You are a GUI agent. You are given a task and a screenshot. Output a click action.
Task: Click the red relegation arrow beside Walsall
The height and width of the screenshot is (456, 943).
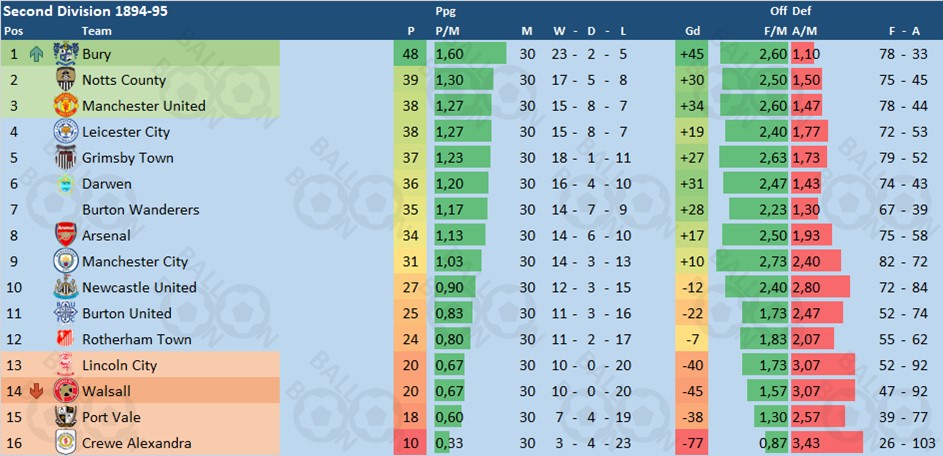tap(37, 391)
